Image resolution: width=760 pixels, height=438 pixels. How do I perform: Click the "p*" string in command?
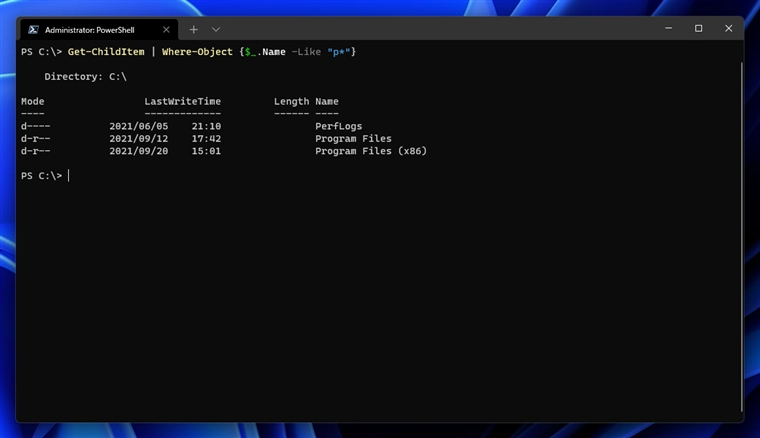coord(338,52)
